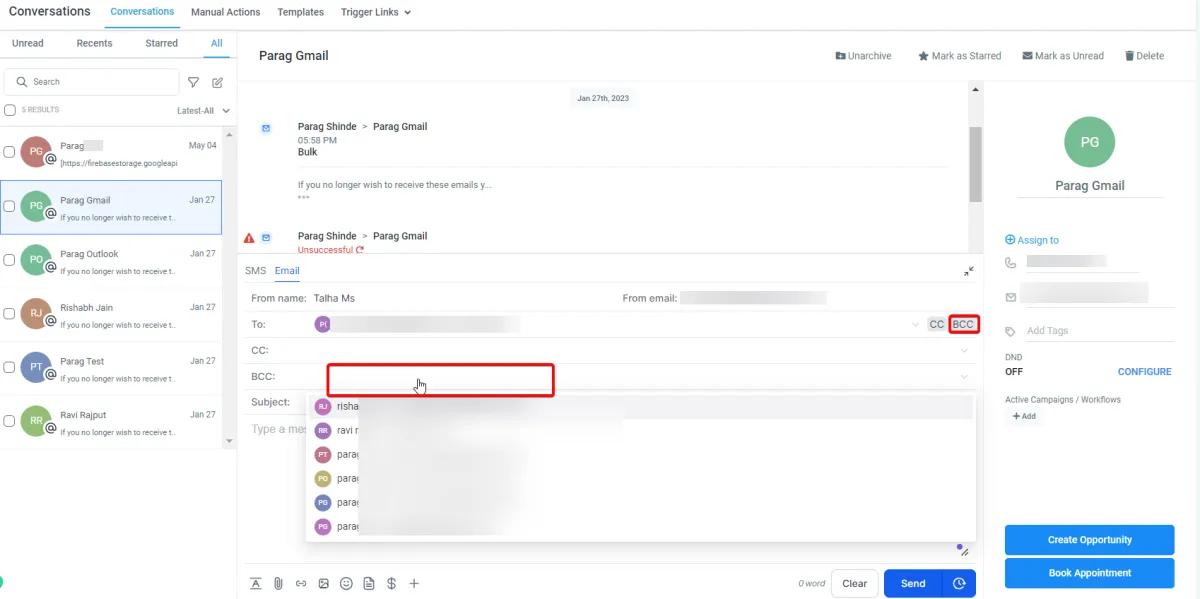The width and height of the screenshot is (1200, 599).
Task: Click the tag icon beside Add Tags
Action: tap(1011, 331)
